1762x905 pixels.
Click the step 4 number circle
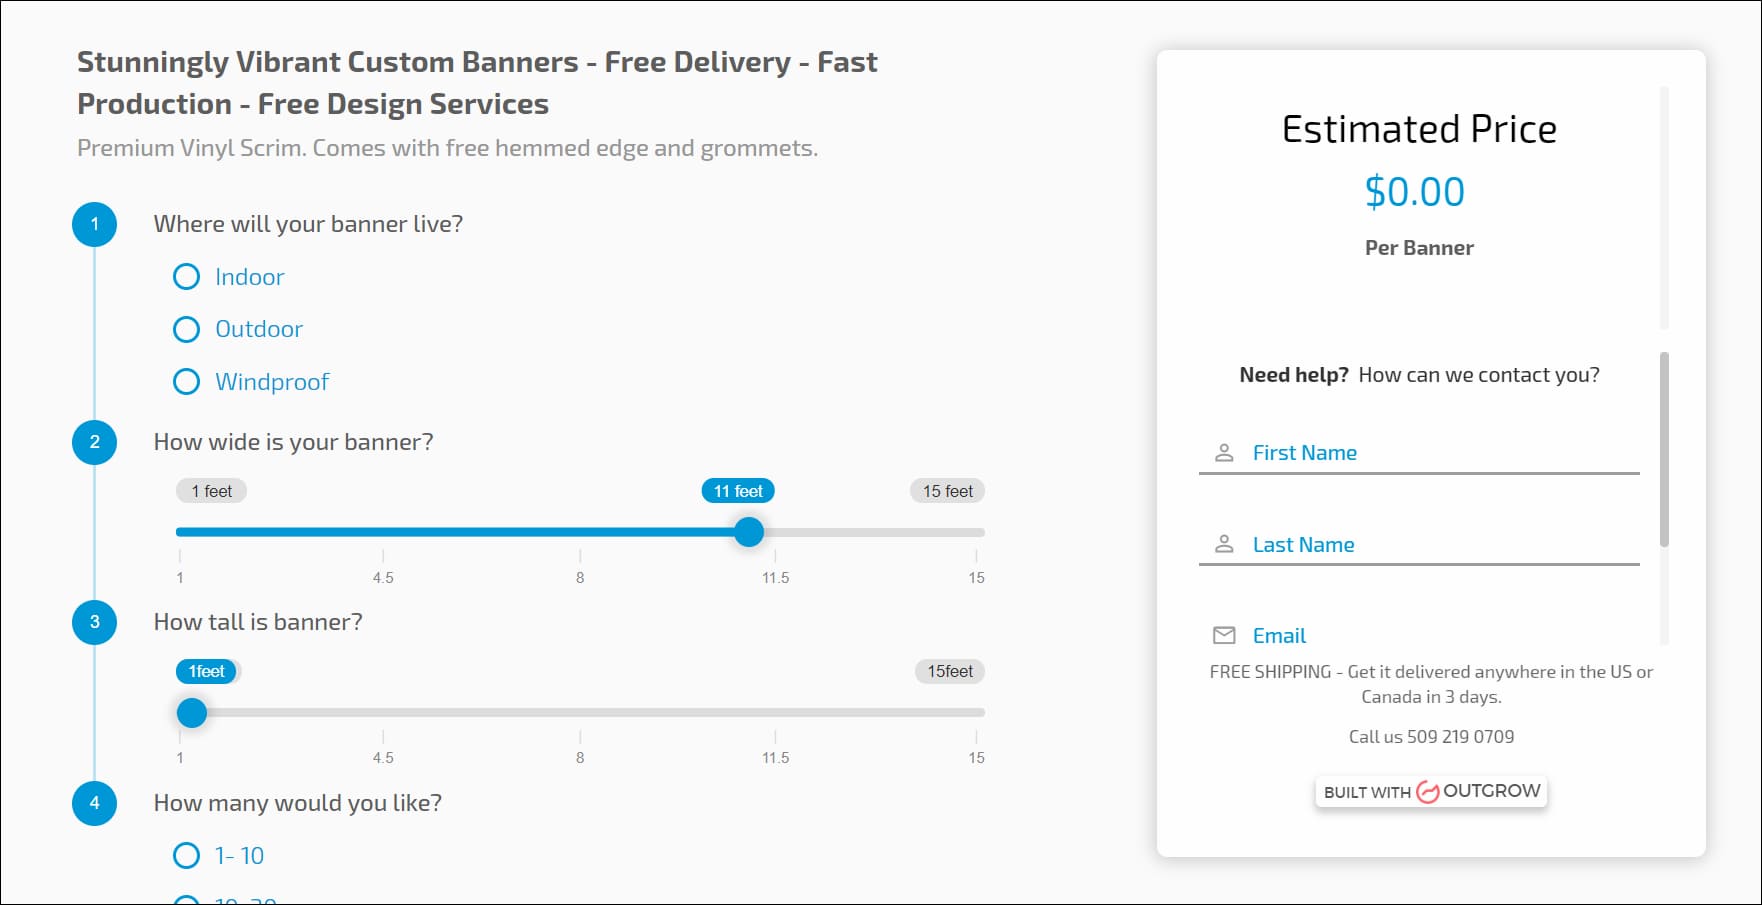click(x=95, y=803)
